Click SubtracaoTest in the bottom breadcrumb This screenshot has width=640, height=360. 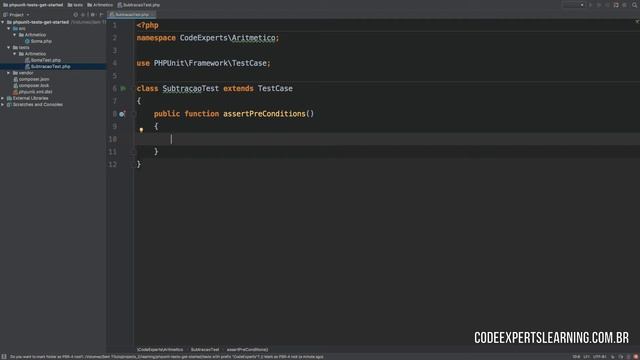[205, 350]
